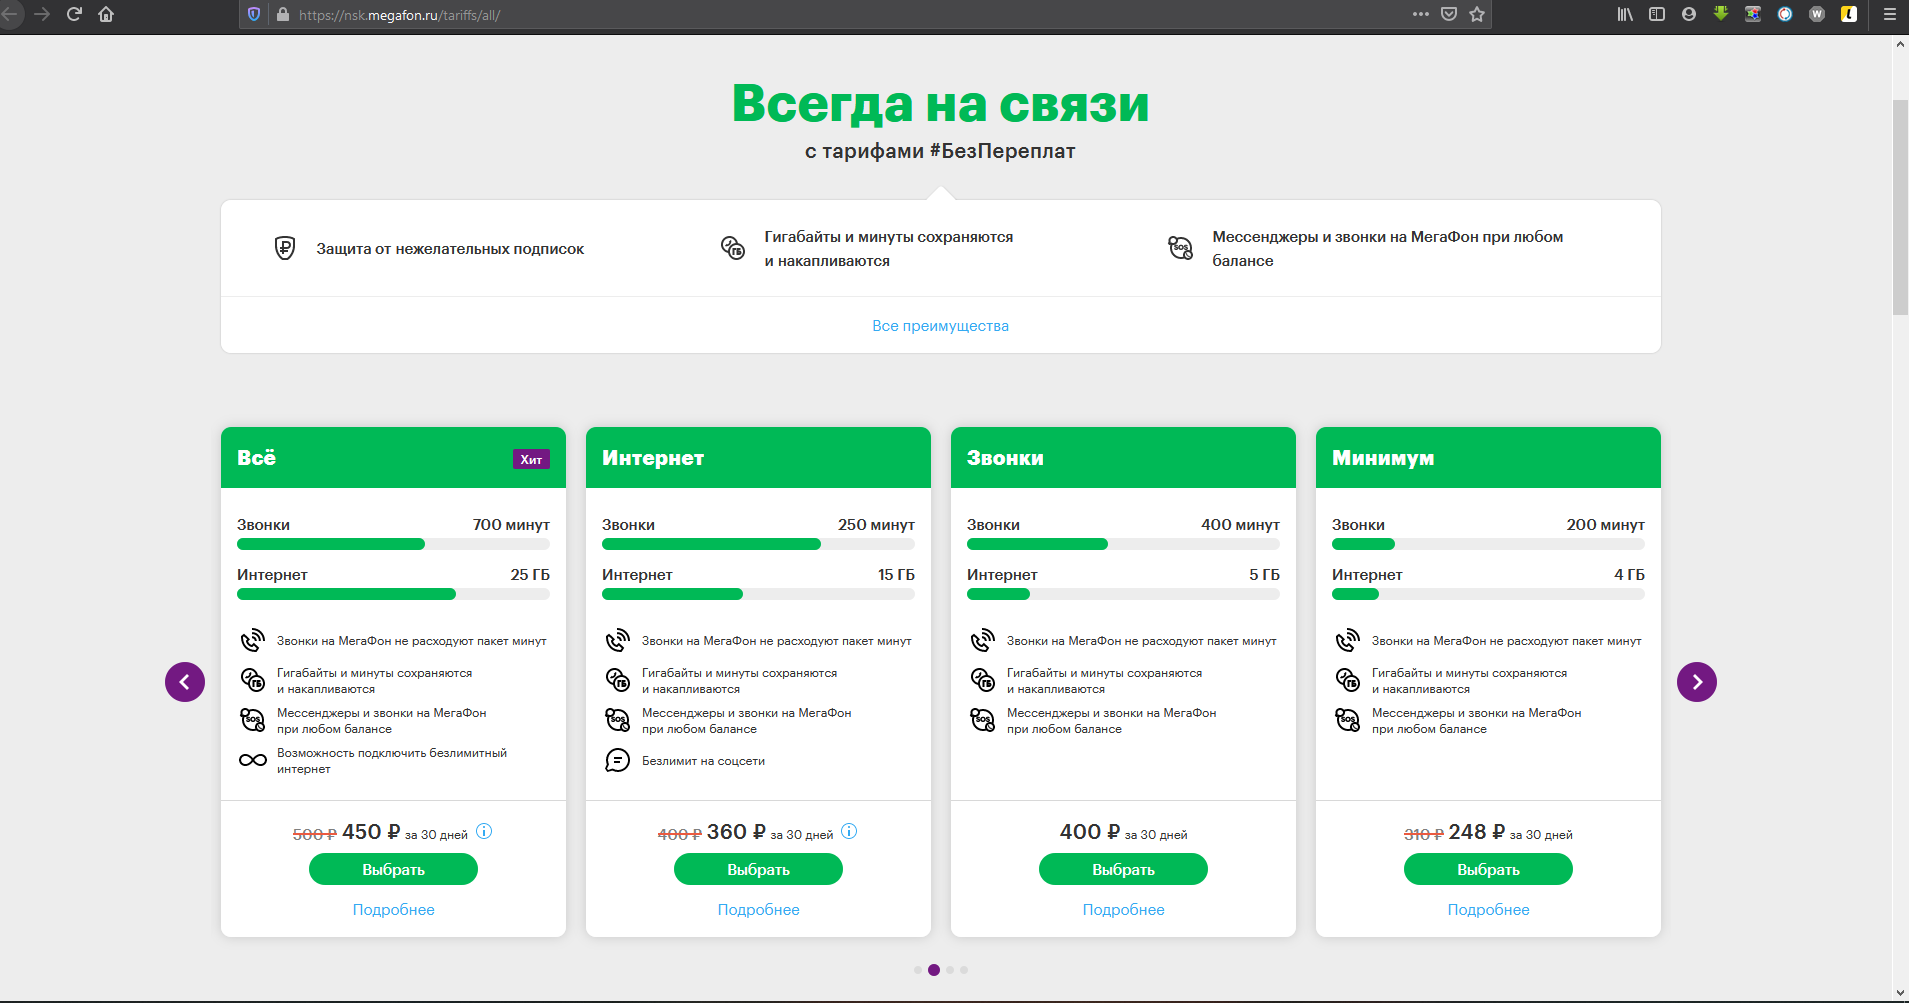The image size is (1909, 1003).
Task: Select the third carousel pagination dot
Action: pos(950,970)
